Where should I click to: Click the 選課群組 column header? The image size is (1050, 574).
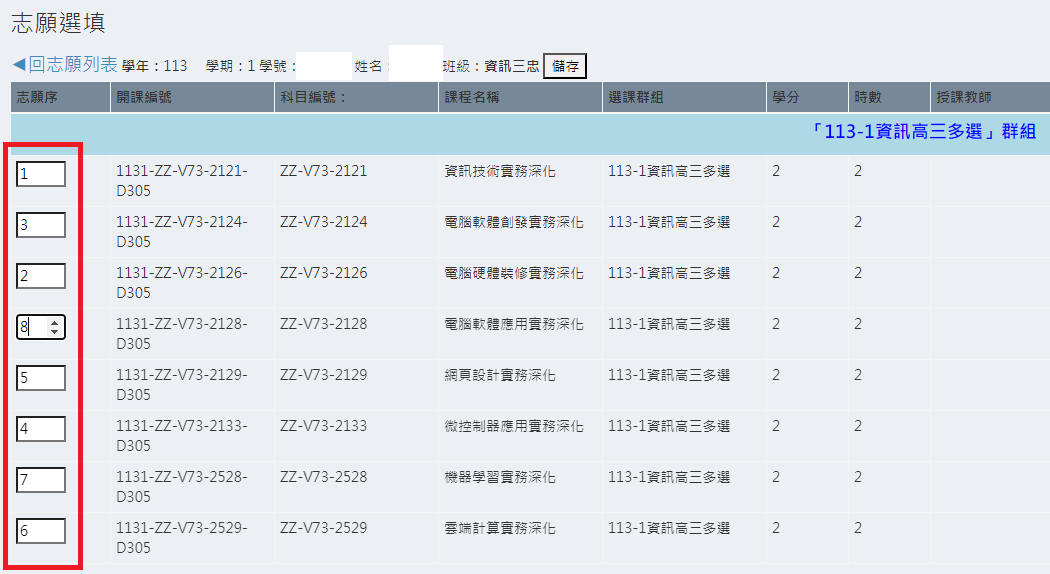point(636,98)
